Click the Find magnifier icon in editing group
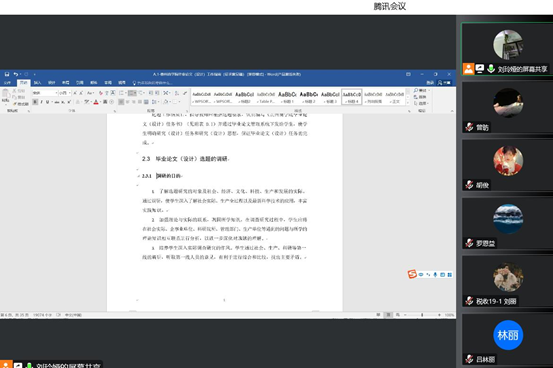Screen dimensions: 553x368 click(x=416, y=91)
